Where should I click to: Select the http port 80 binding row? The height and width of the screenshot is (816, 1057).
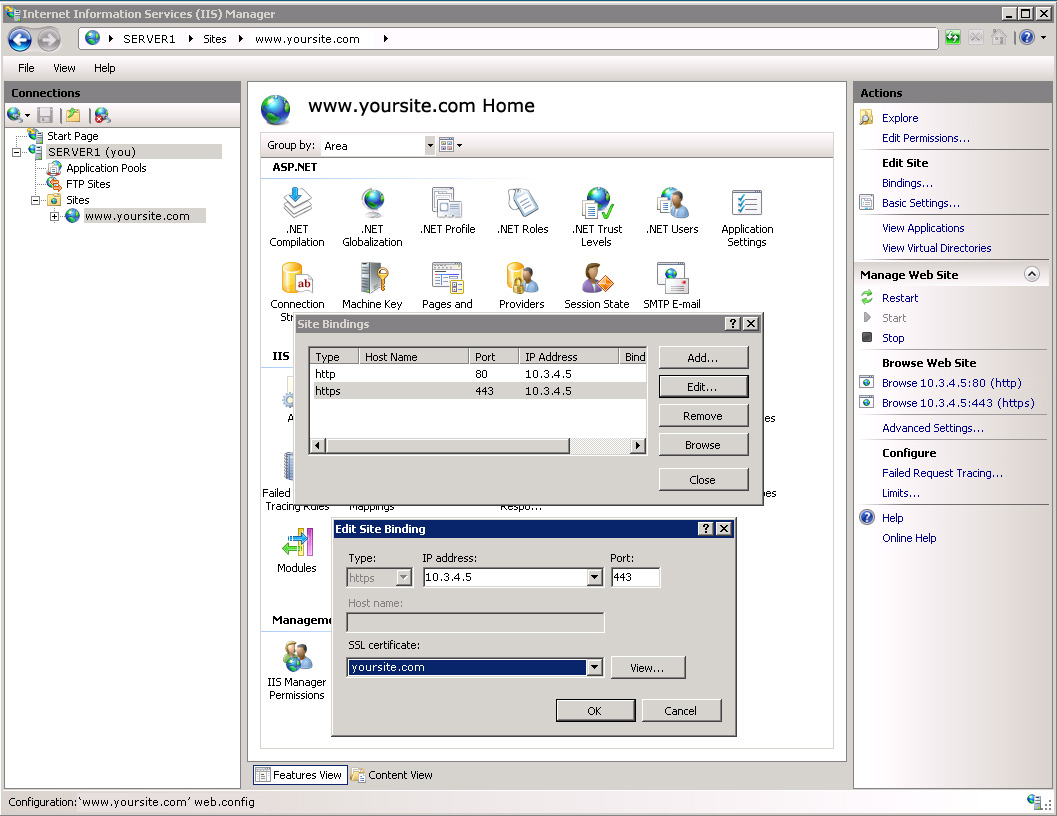(x=478, y=374)
